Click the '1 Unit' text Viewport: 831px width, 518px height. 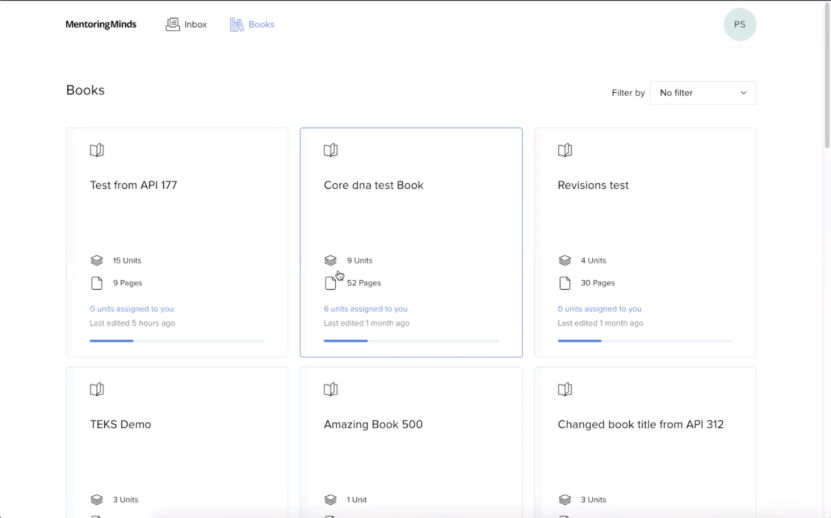(357, 499)
